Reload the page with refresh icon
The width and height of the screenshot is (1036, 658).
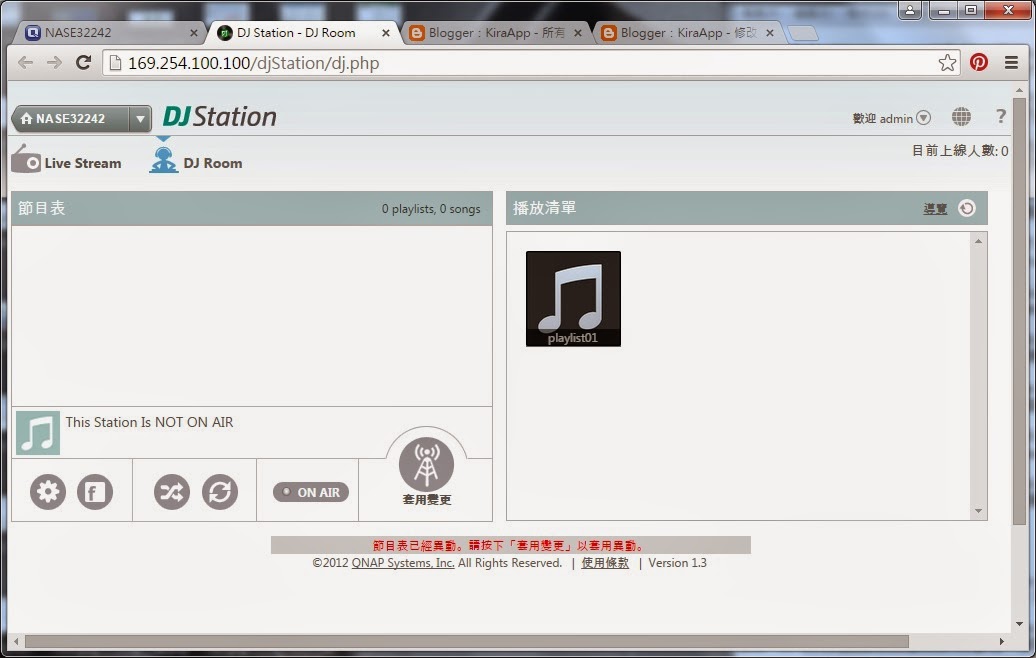[x=83, y=63]
